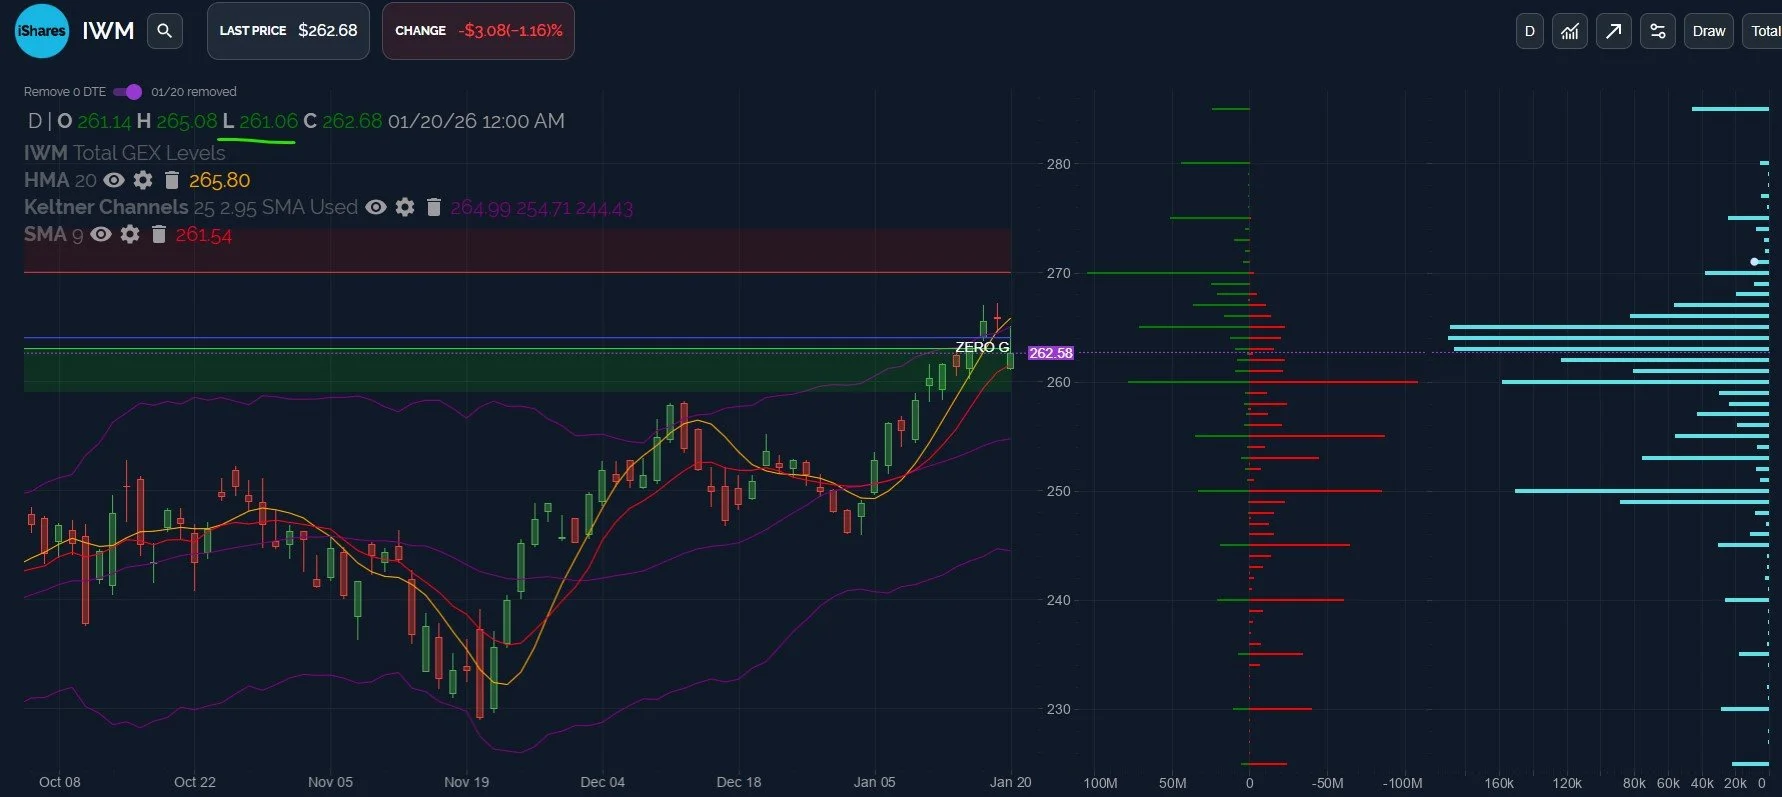Viewport: 1782px width, 797px height.
Task: Delete the SMA 9 indicator
Action: point(159,234)
